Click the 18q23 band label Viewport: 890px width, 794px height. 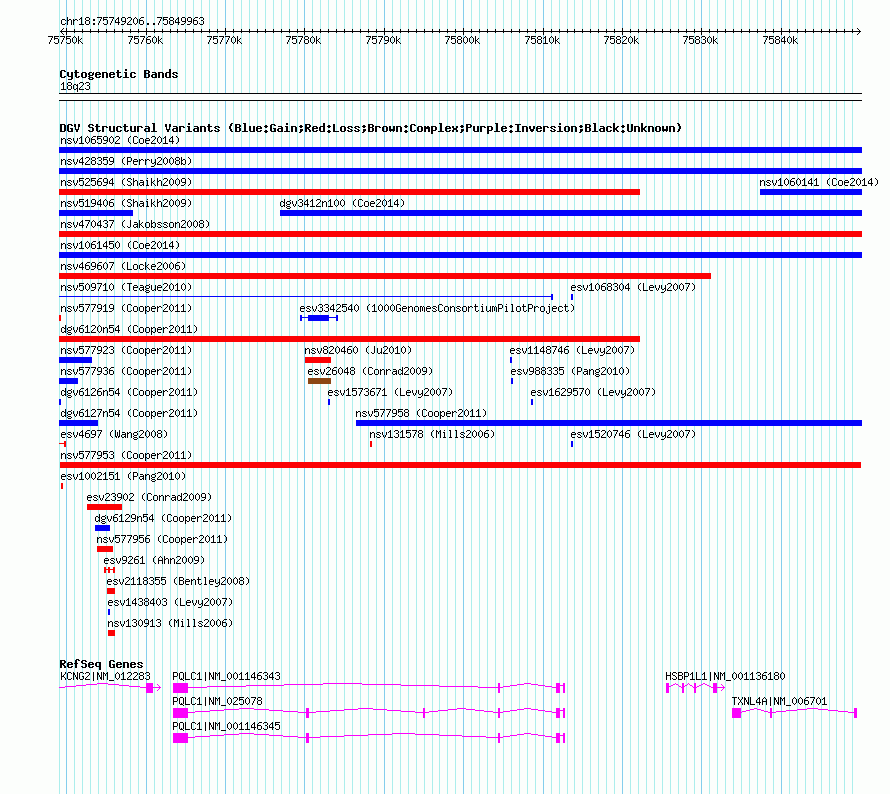coord(75,86)
